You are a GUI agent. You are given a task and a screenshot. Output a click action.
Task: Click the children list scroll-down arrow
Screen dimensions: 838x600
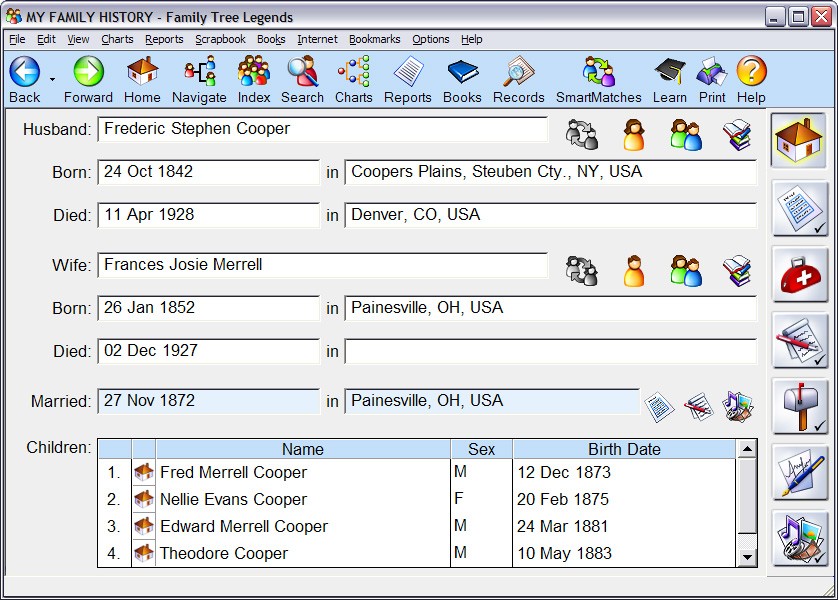pyautogui.click(x=747, y=558)
